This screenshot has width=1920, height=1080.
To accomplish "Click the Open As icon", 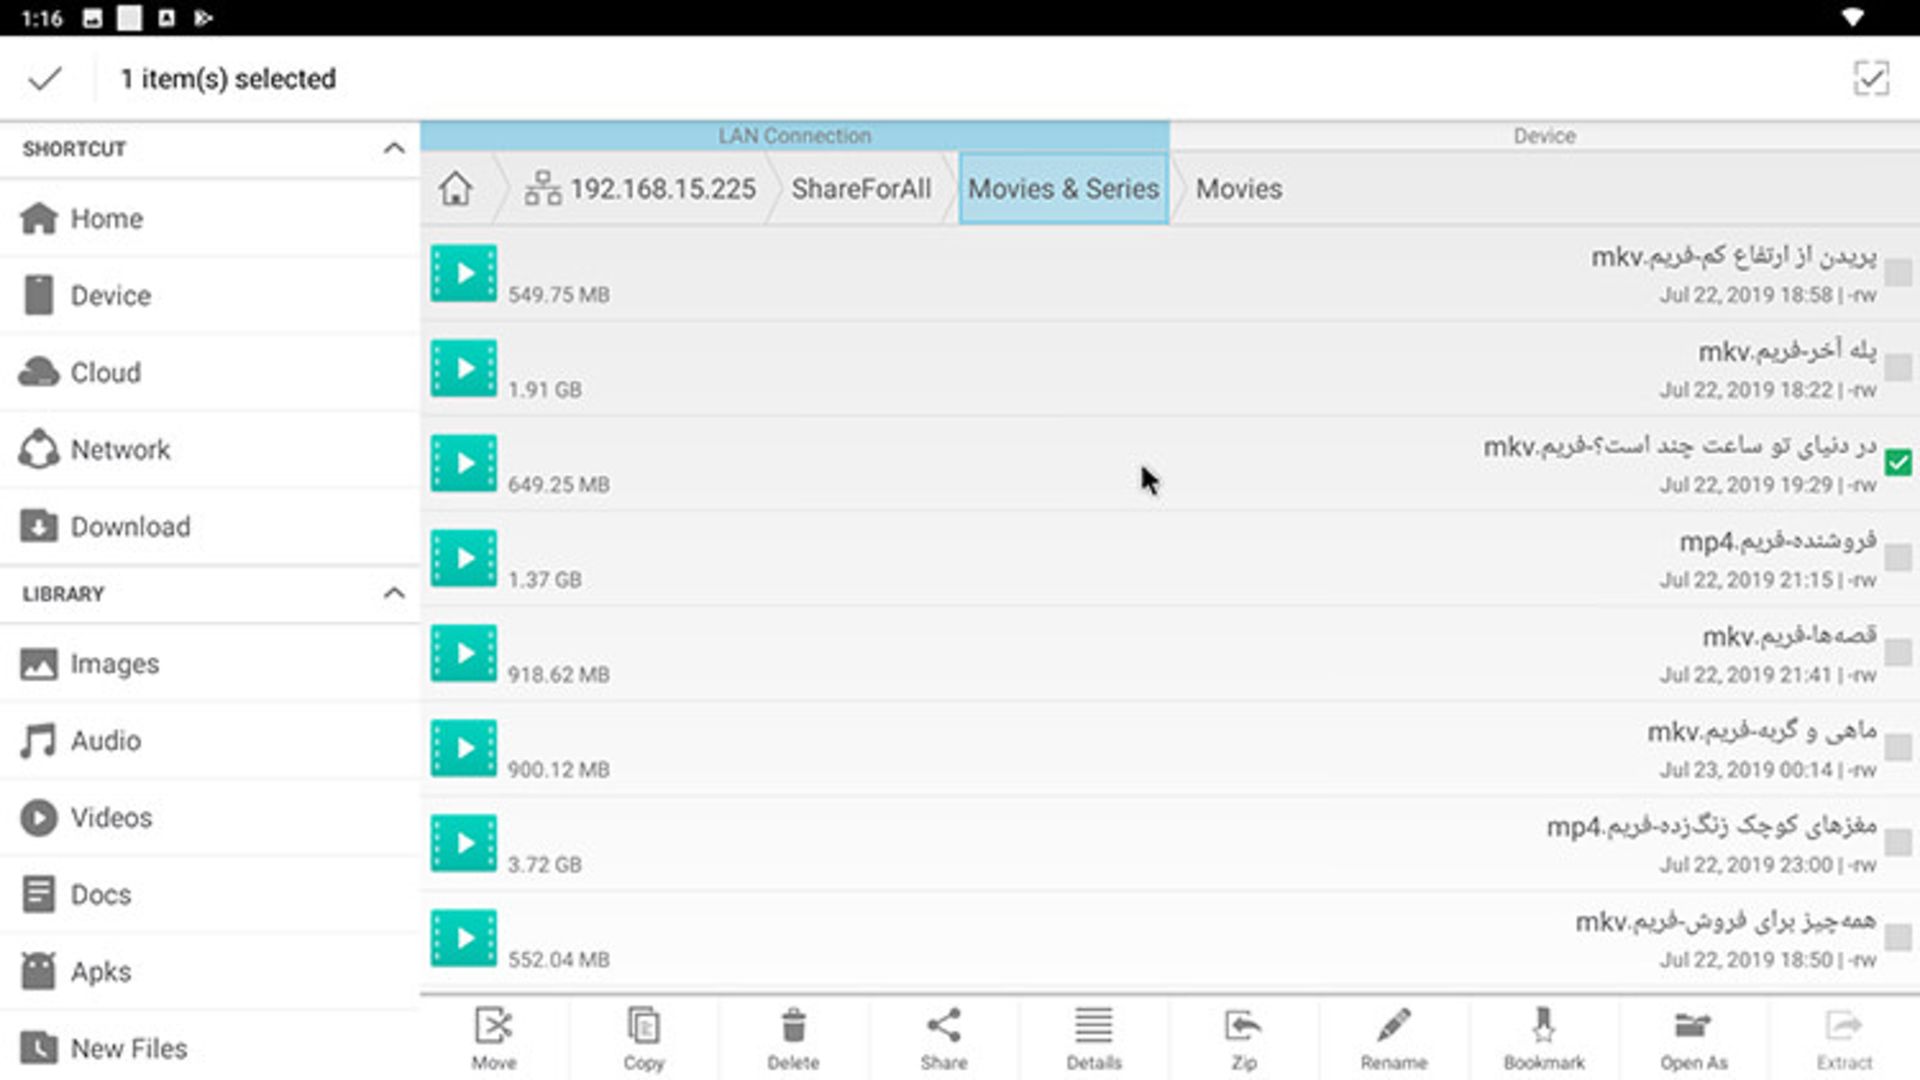I will pyautogui.click(x=1693, y=1036).
